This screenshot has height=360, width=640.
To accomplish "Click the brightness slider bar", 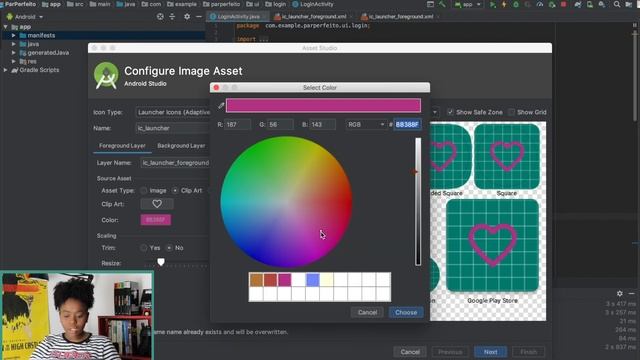I will coord(418,202).
